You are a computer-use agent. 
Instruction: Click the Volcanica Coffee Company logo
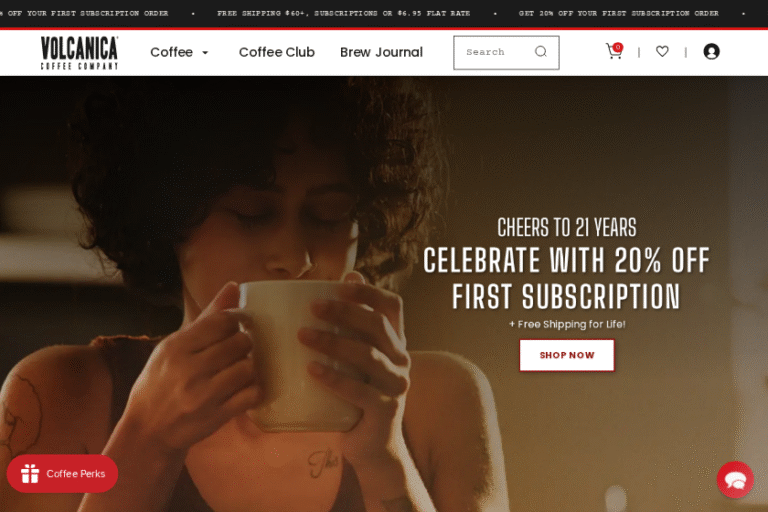[x=79, y=52]
